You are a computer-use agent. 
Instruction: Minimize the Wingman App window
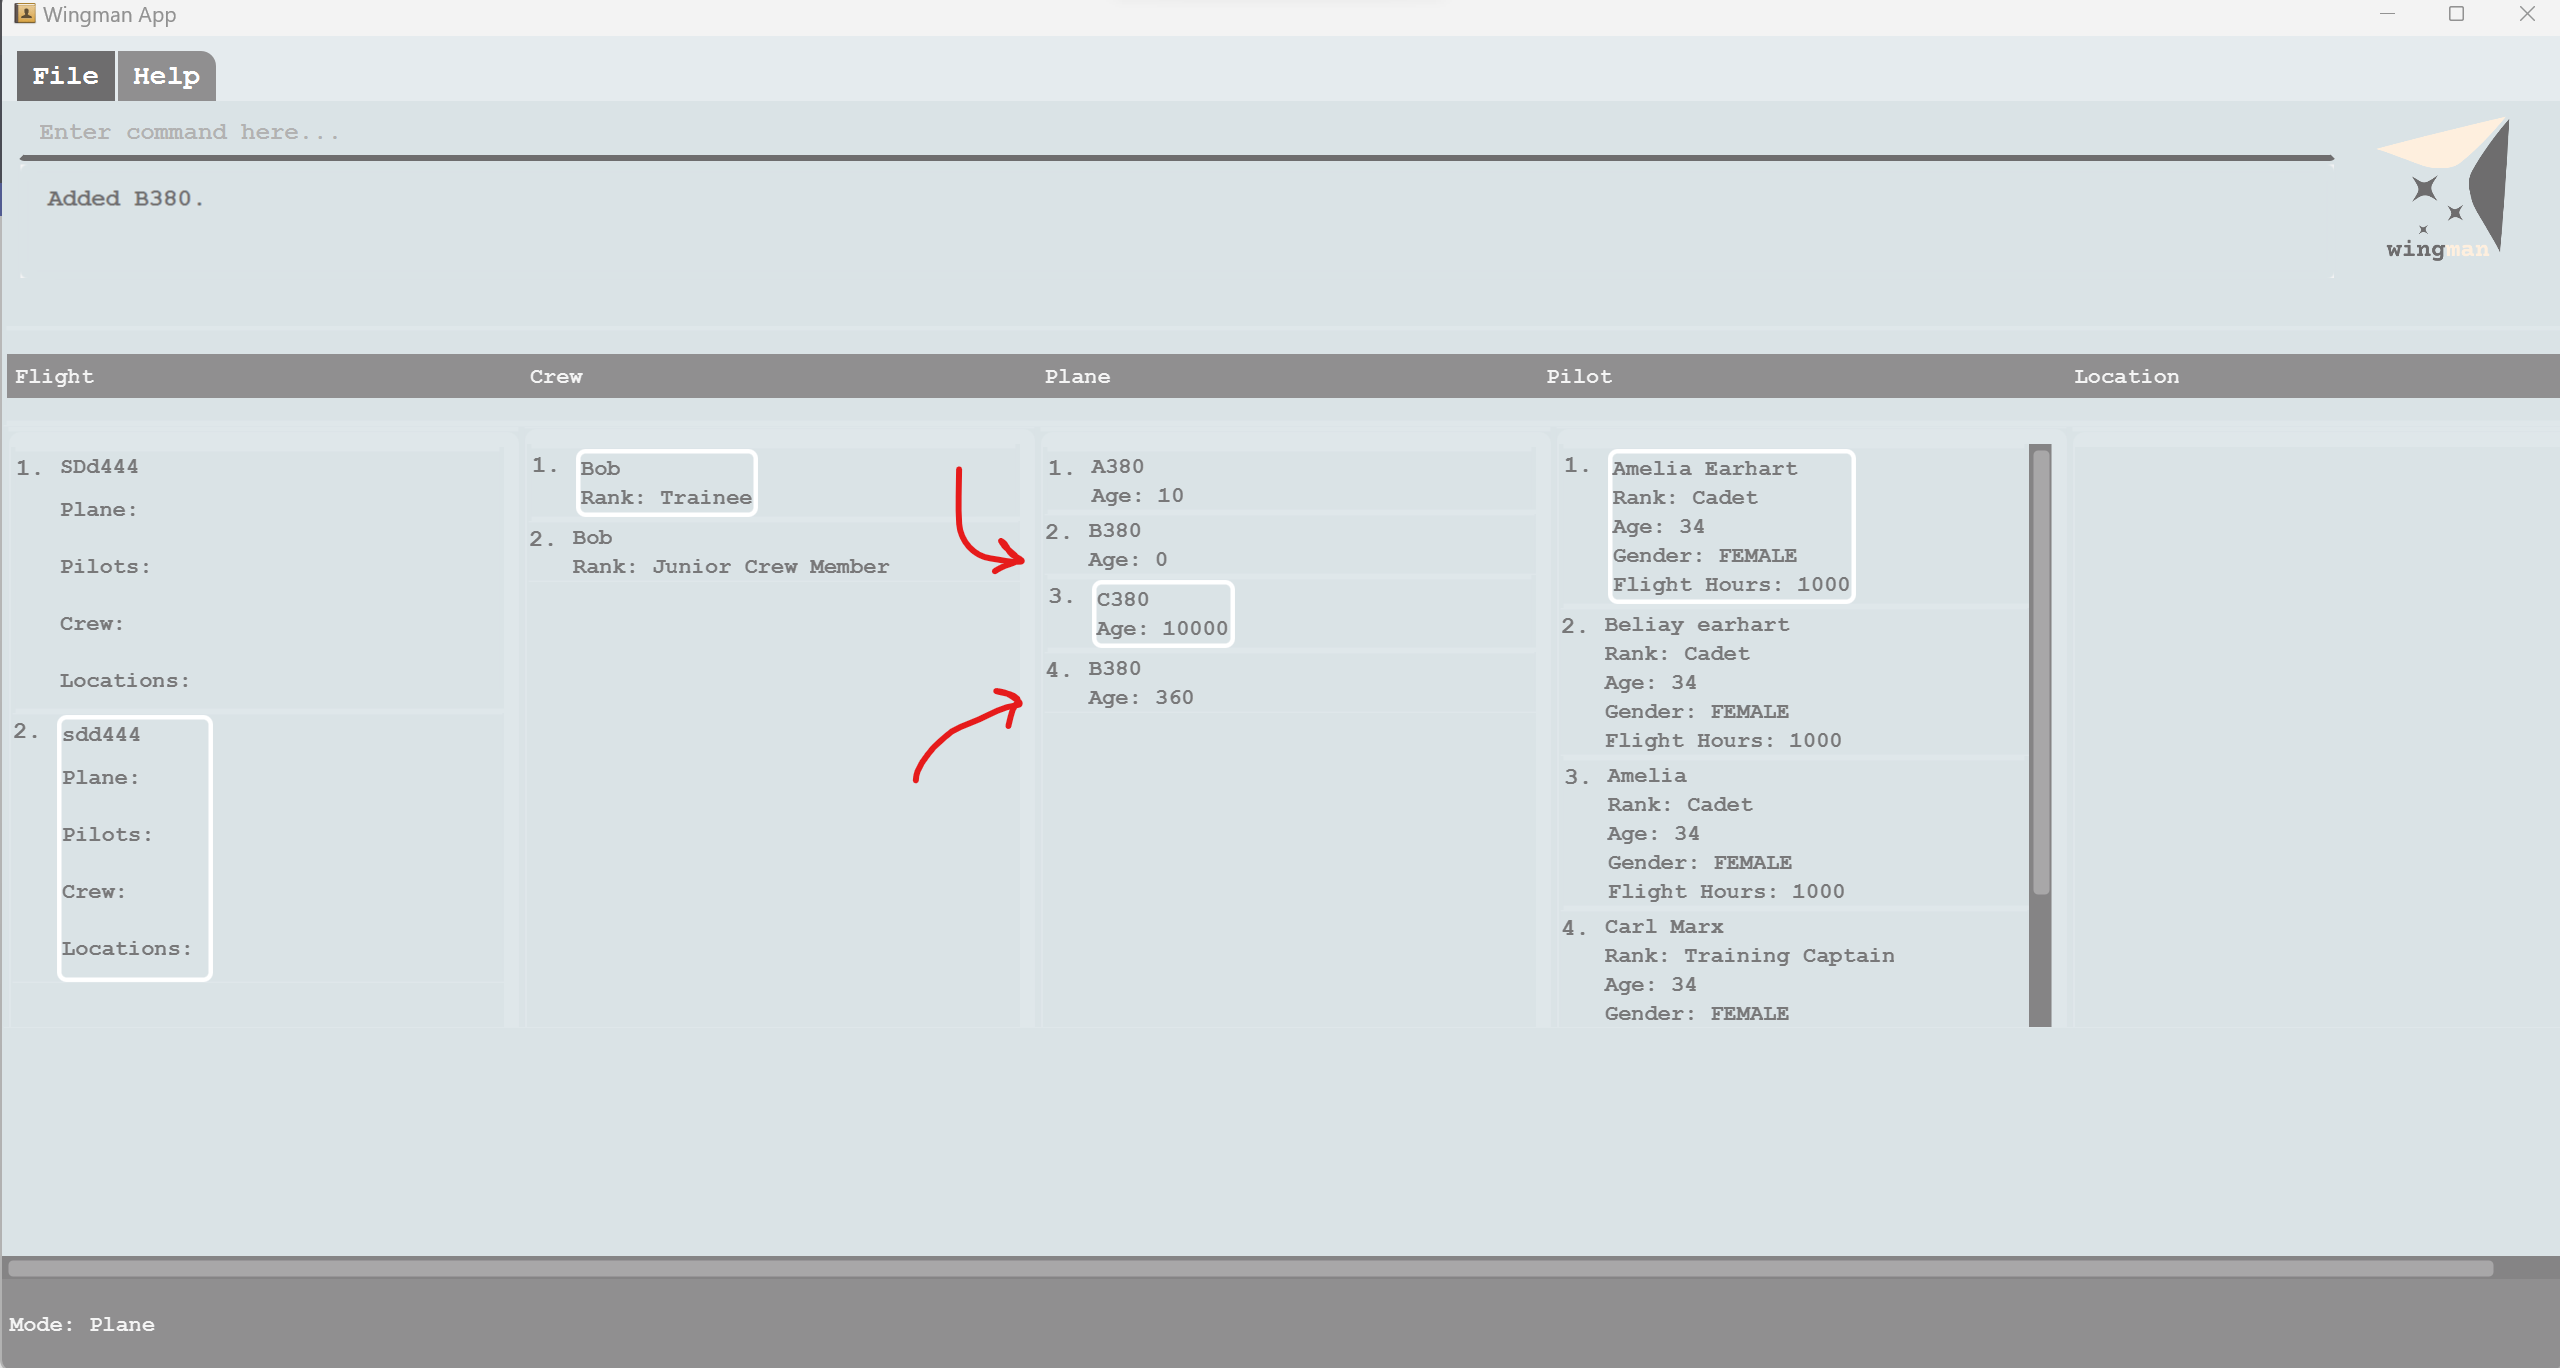click(2387, 14)
